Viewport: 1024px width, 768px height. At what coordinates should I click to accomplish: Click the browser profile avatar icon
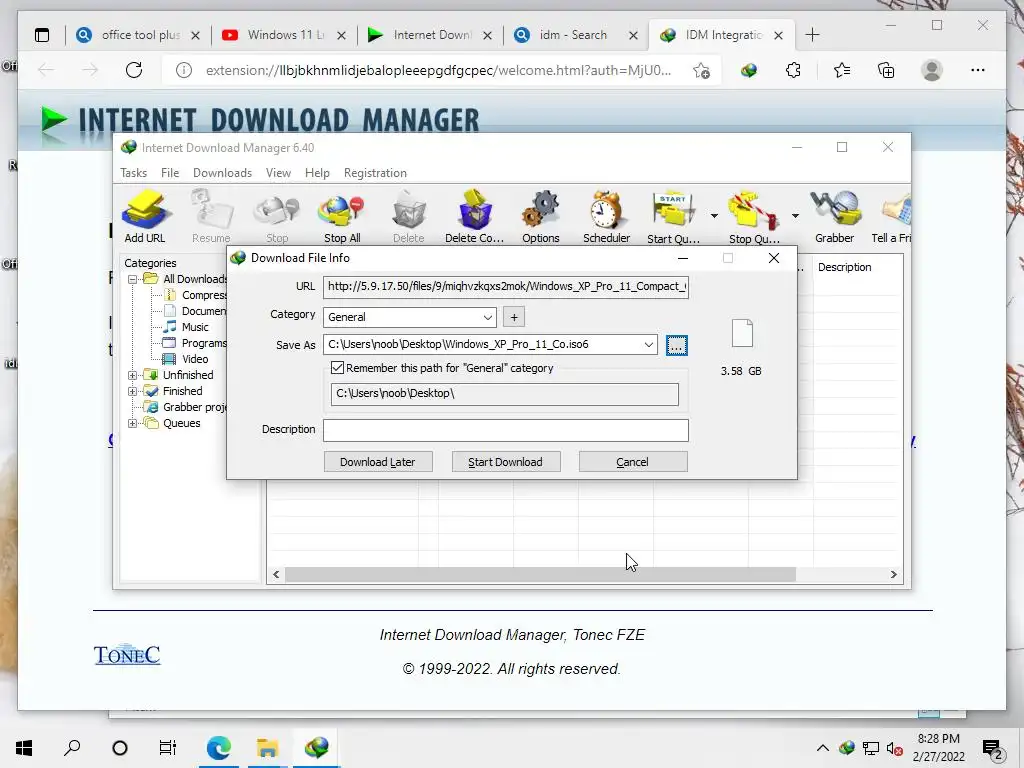[932, 70]
